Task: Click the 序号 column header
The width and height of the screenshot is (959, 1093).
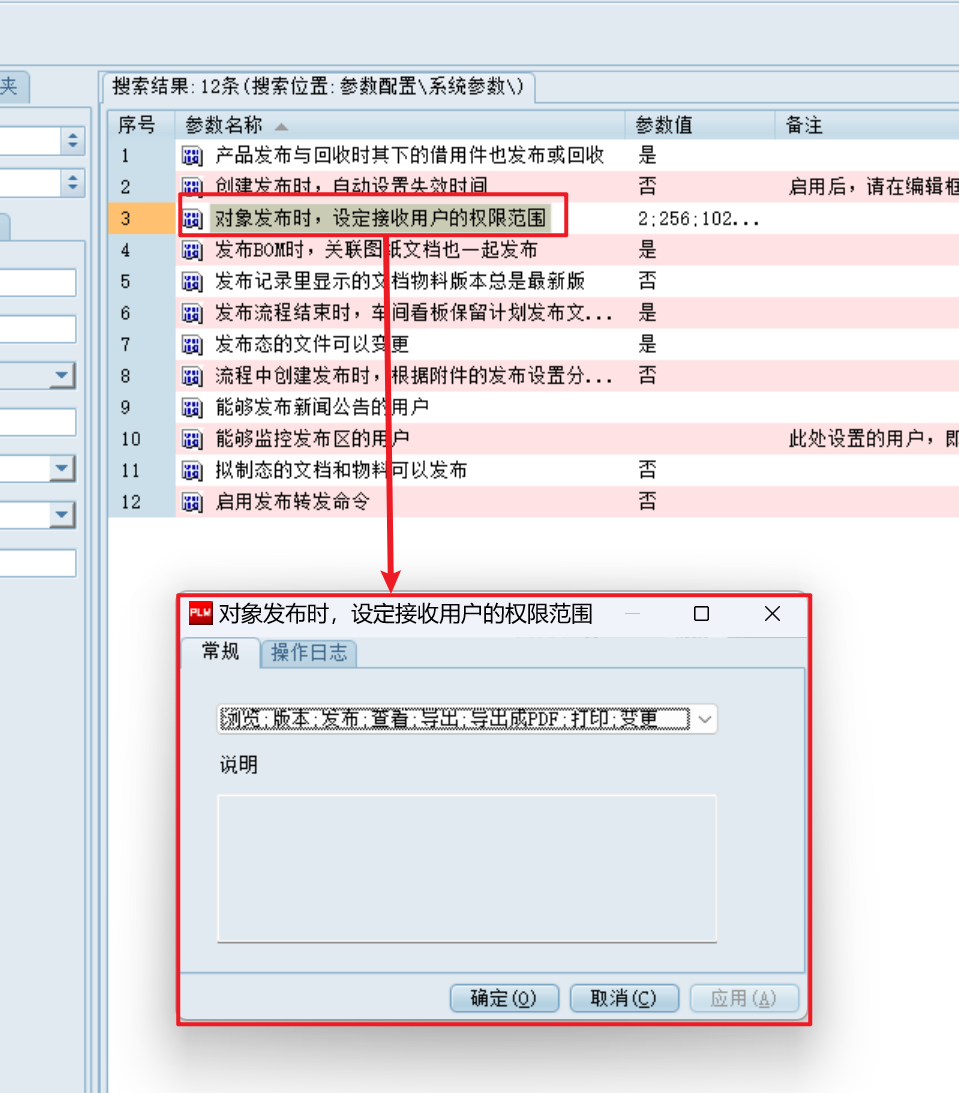Action: coord(141,125)
